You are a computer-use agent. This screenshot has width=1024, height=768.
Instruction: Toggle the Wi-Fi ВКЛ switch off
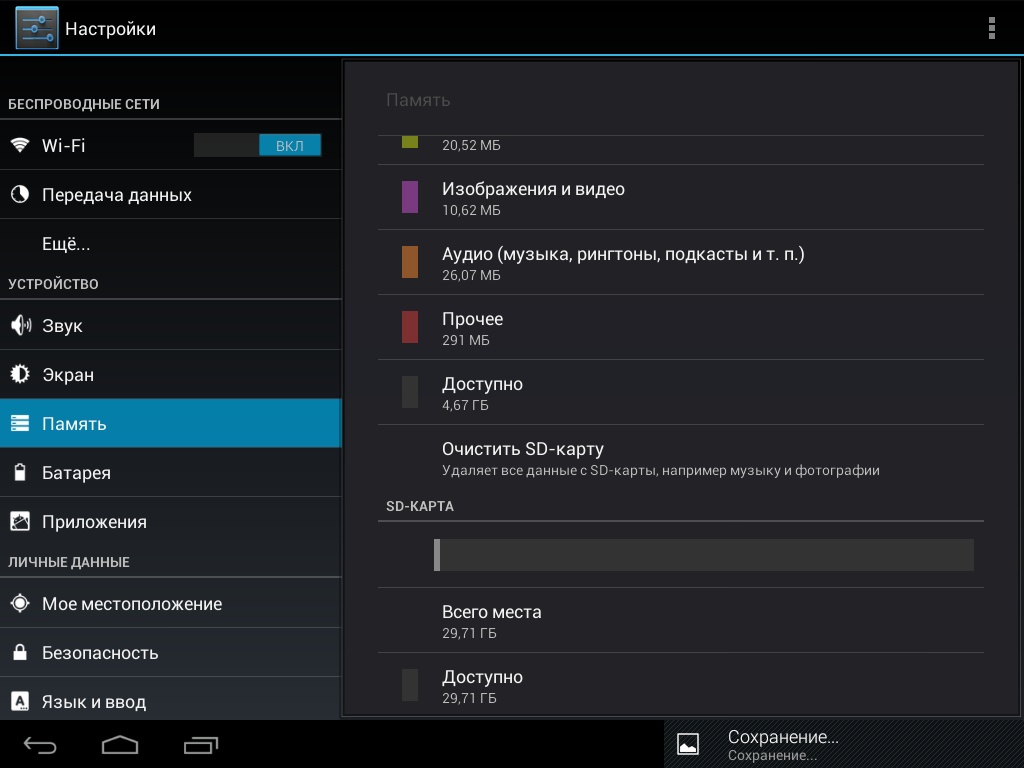[x=258, y=145]
